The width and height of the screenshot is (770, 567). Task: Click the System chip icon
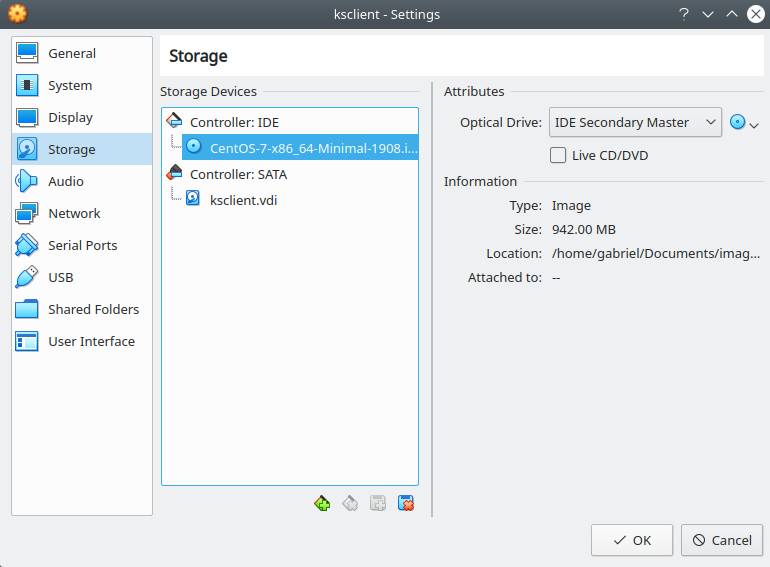click(x=27, y=85)
